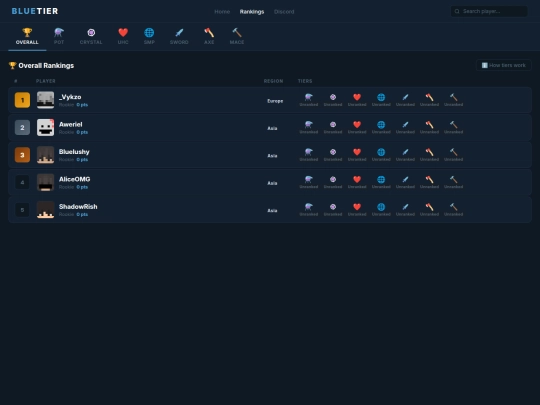This screenshot has width=540, height=405.
Task: Click ShadowRish's pot tier icon
Action: [x=309, y=207]
